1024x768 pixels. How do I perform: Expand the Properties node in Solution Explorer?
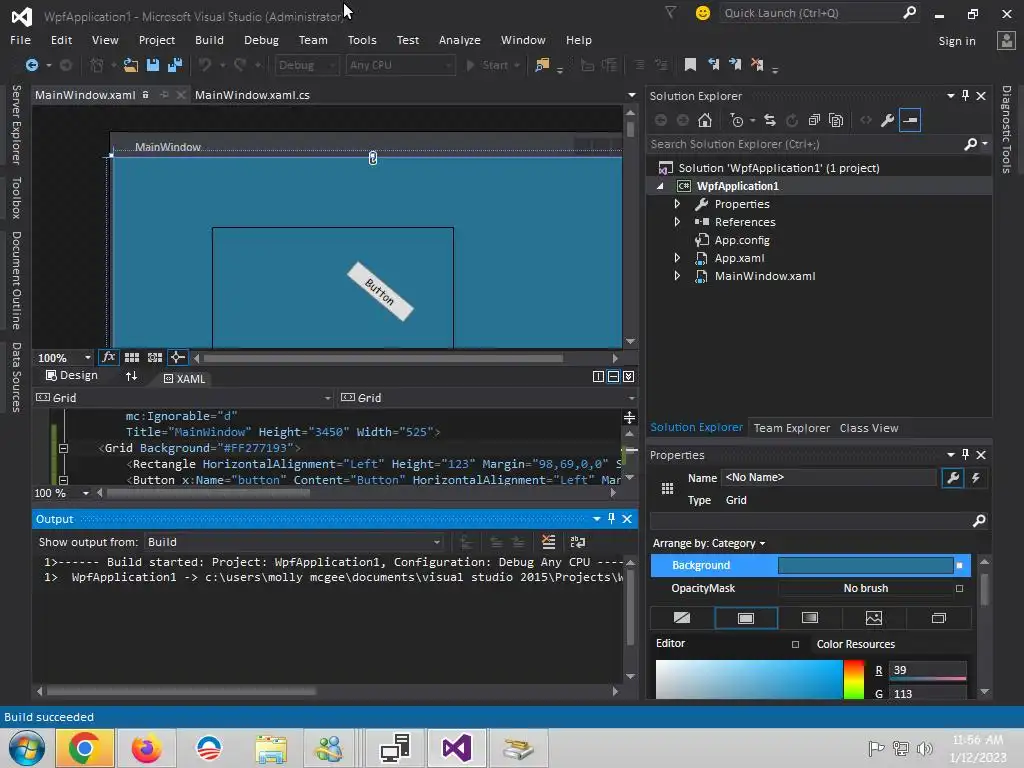(x=677, y=204)
